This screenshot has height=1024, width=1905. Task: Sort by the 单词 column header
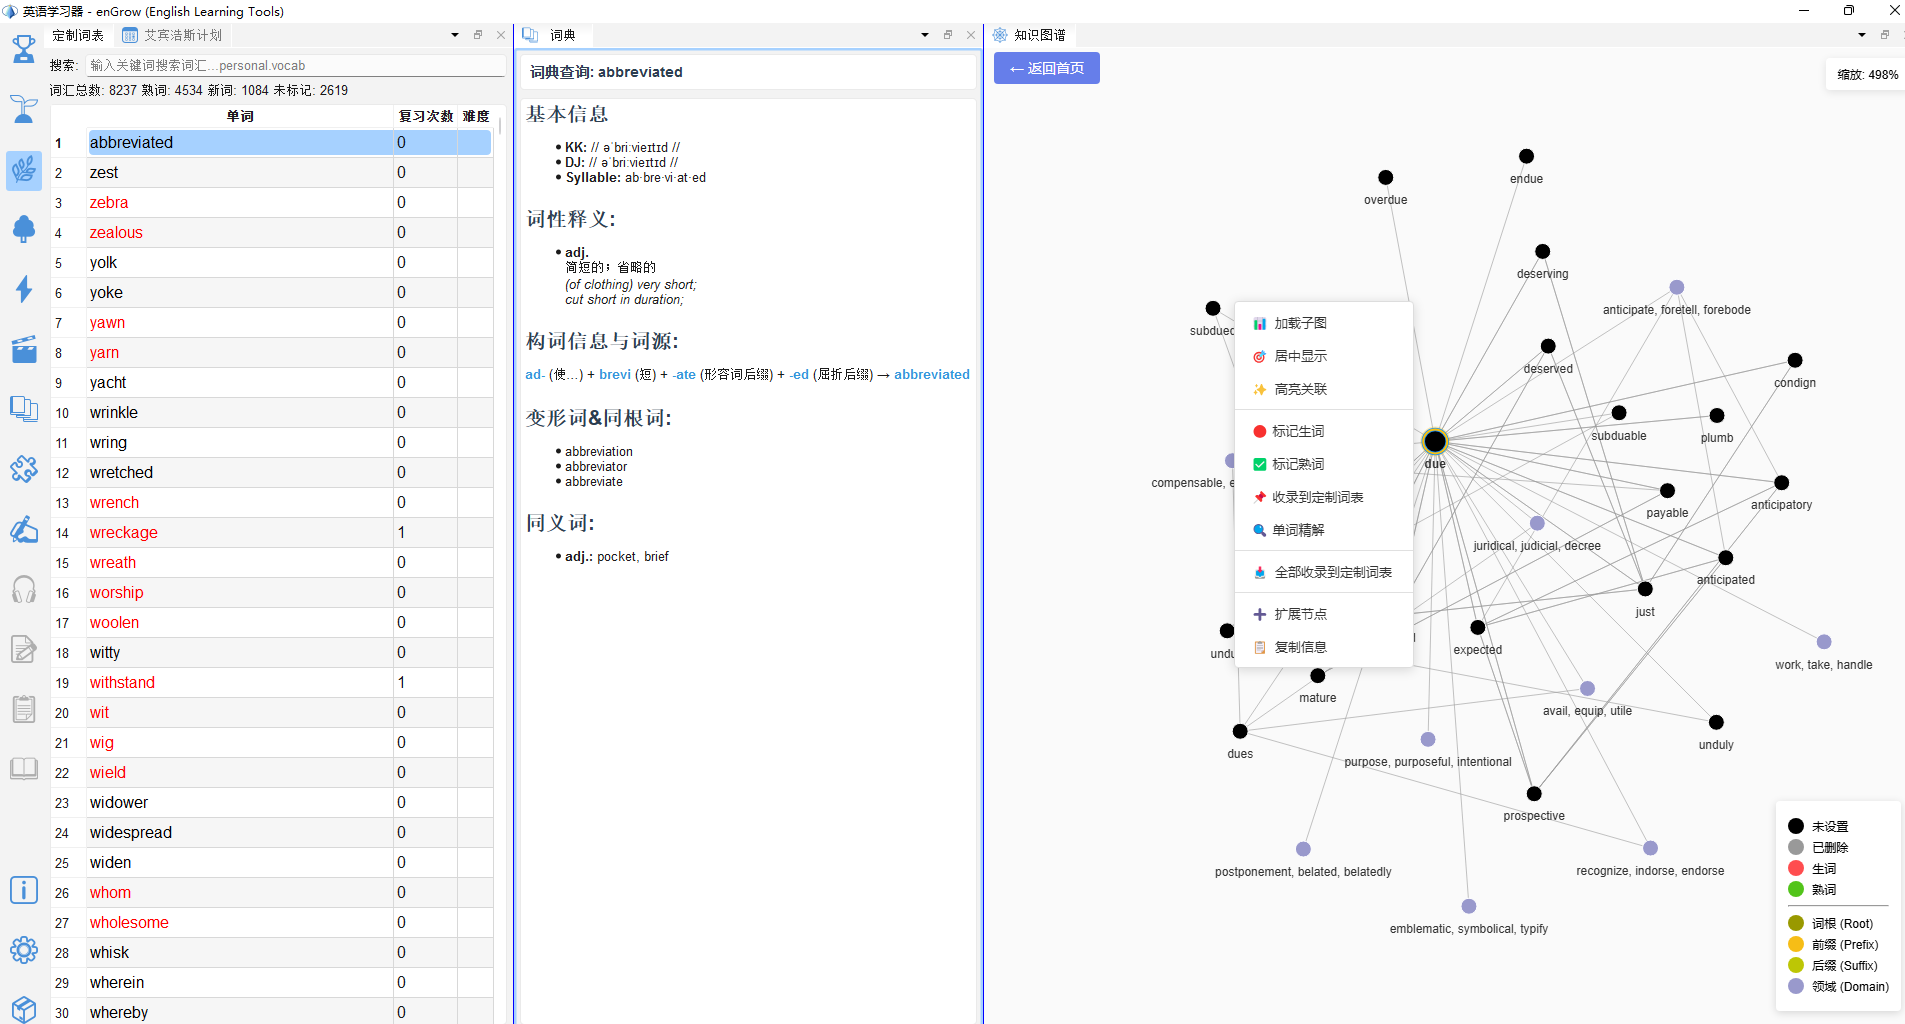(x=240, y=116)
